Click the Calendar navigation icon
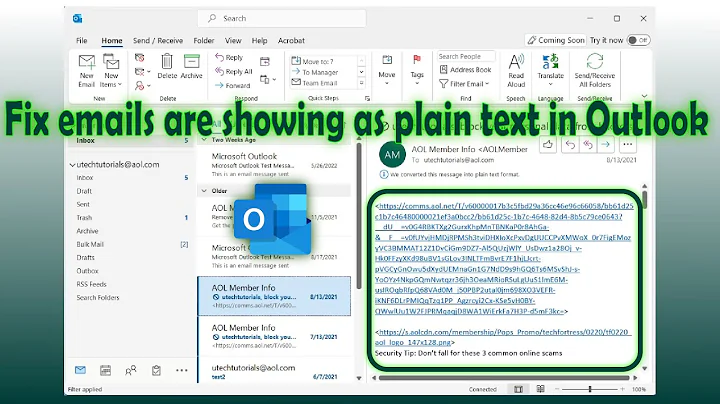 [x=106, y=370]
